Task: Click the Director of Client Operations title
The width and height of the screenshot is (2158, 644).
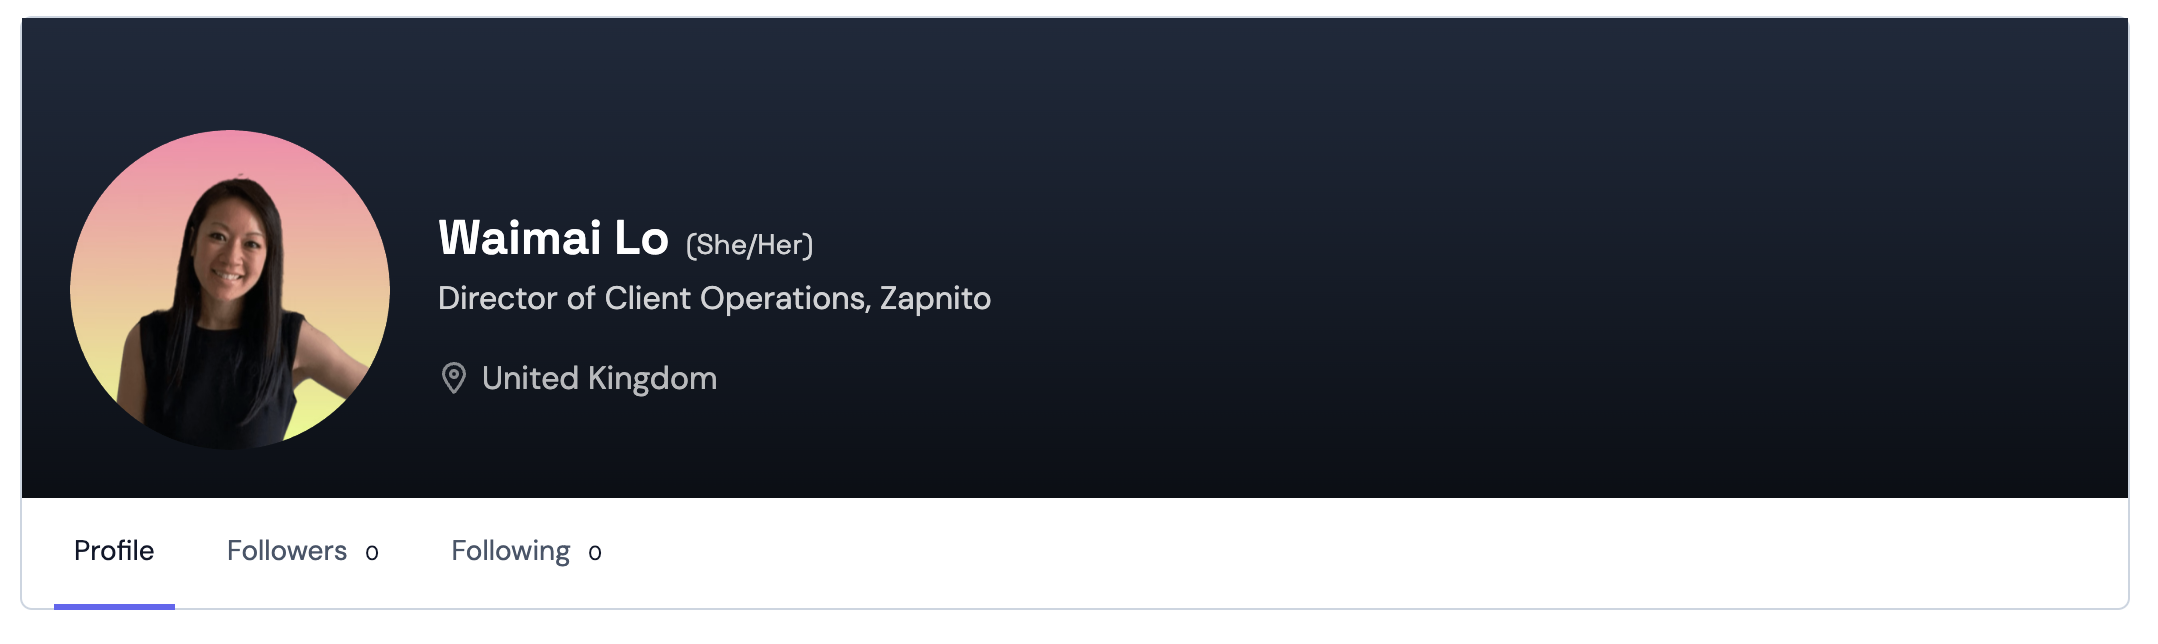Action: click(x=653, y=298)
